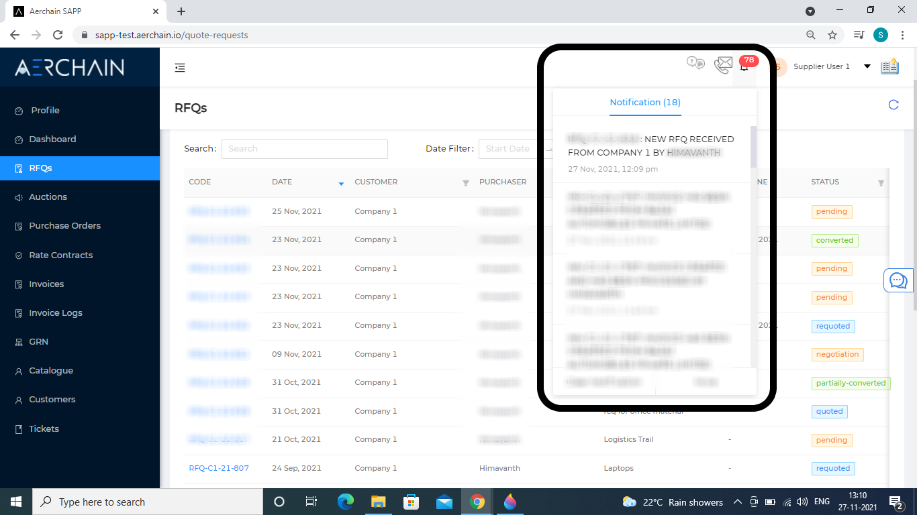Open Invoice Logs page
The image size is (917, 515).
click(x=56, y=313)
